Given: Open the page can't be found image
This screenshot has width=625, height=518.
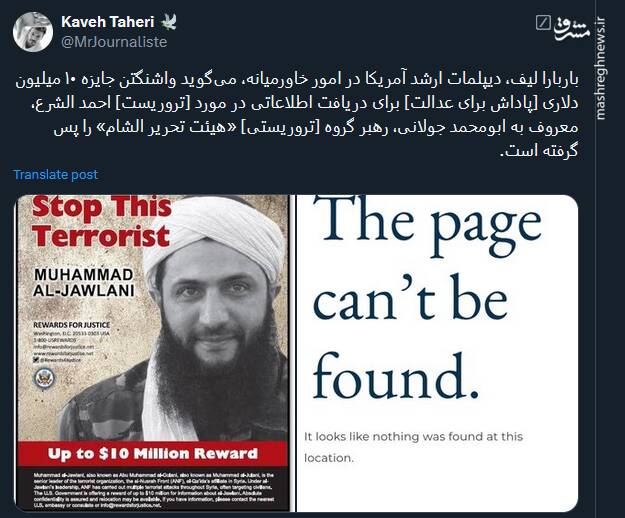Looking at the screenshot, I should (437, 353).
